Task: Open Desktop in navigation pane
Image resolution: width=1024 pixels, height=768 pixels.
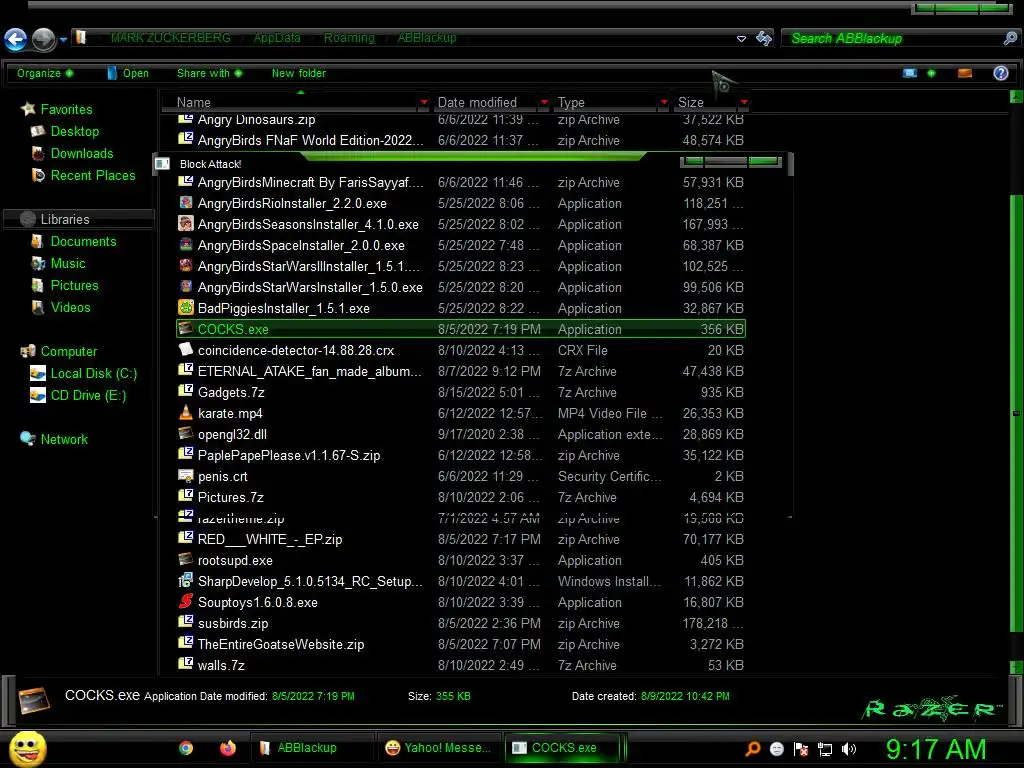Action: pos(65,131)
